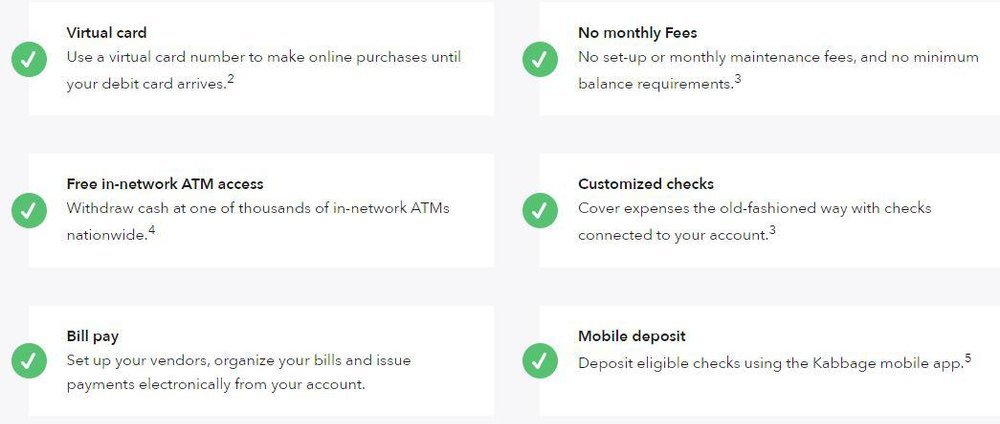Image resolution: width=1000 pixels, height=424 pixels.
Task: Select the Free in-network ATM access heading
Action: 165,184
